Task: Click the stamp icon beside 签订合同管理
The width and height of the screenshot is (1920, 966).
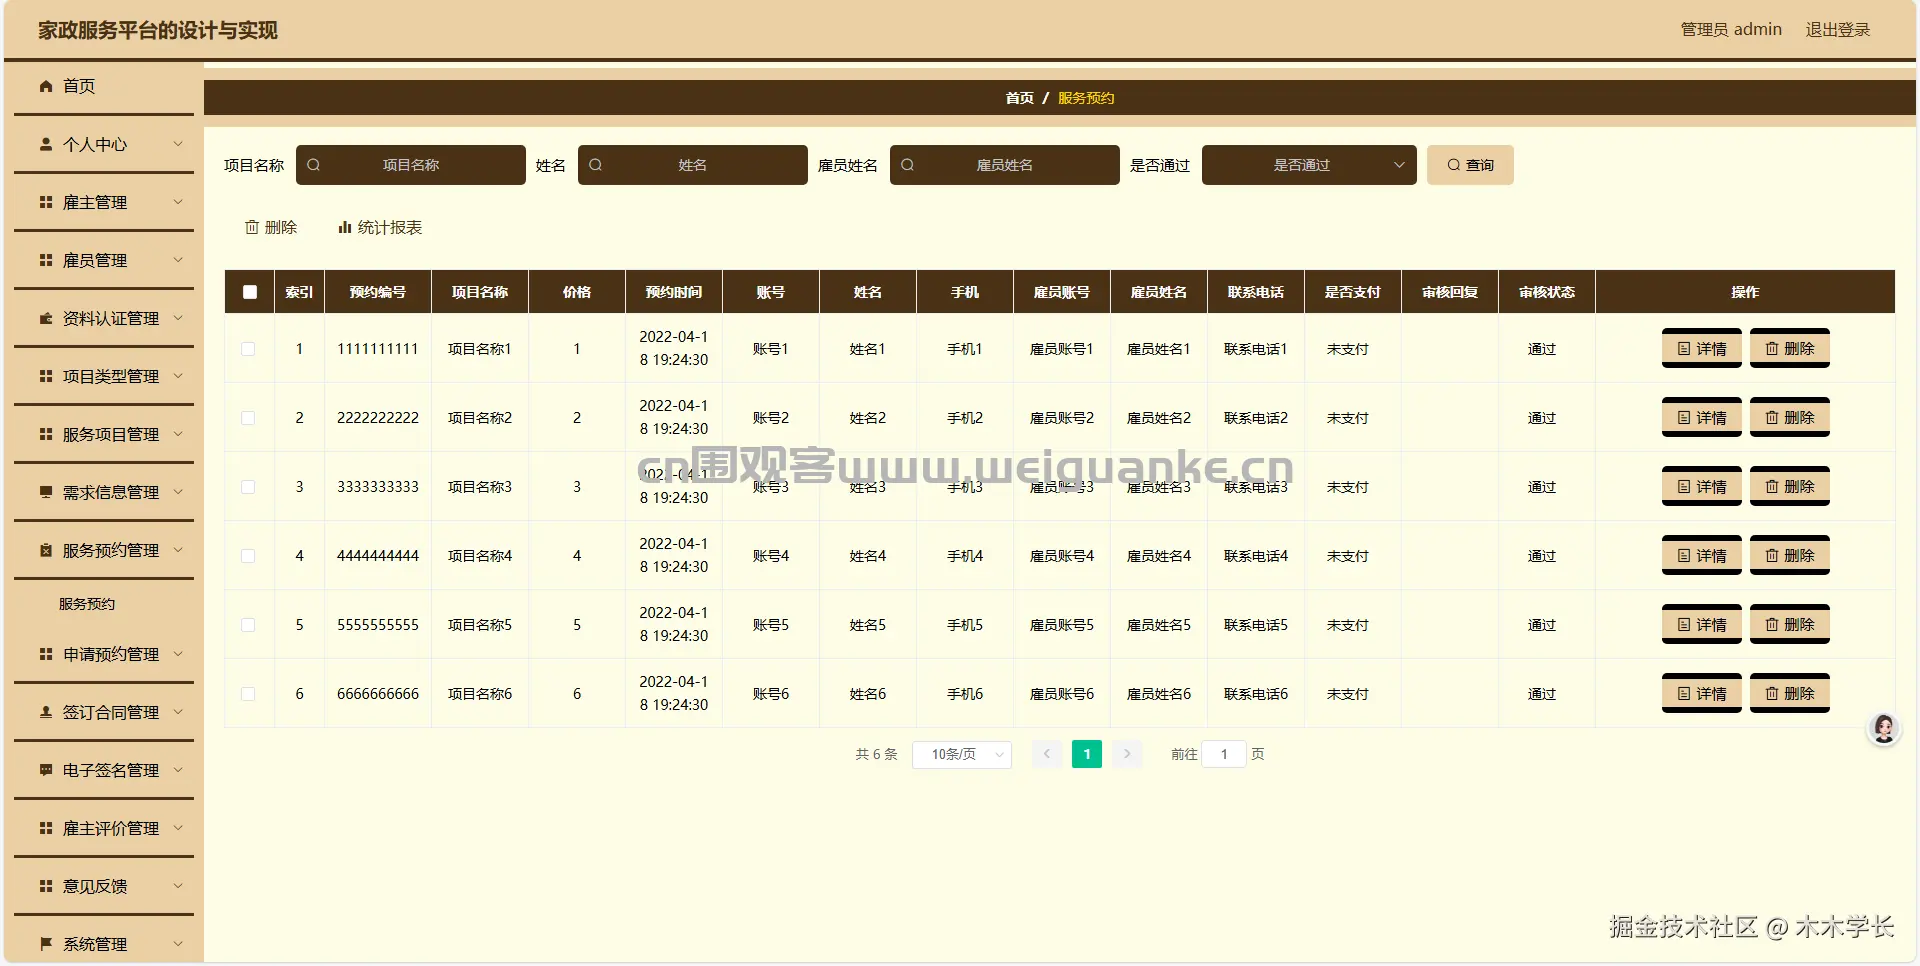Action: coord(46,712)
